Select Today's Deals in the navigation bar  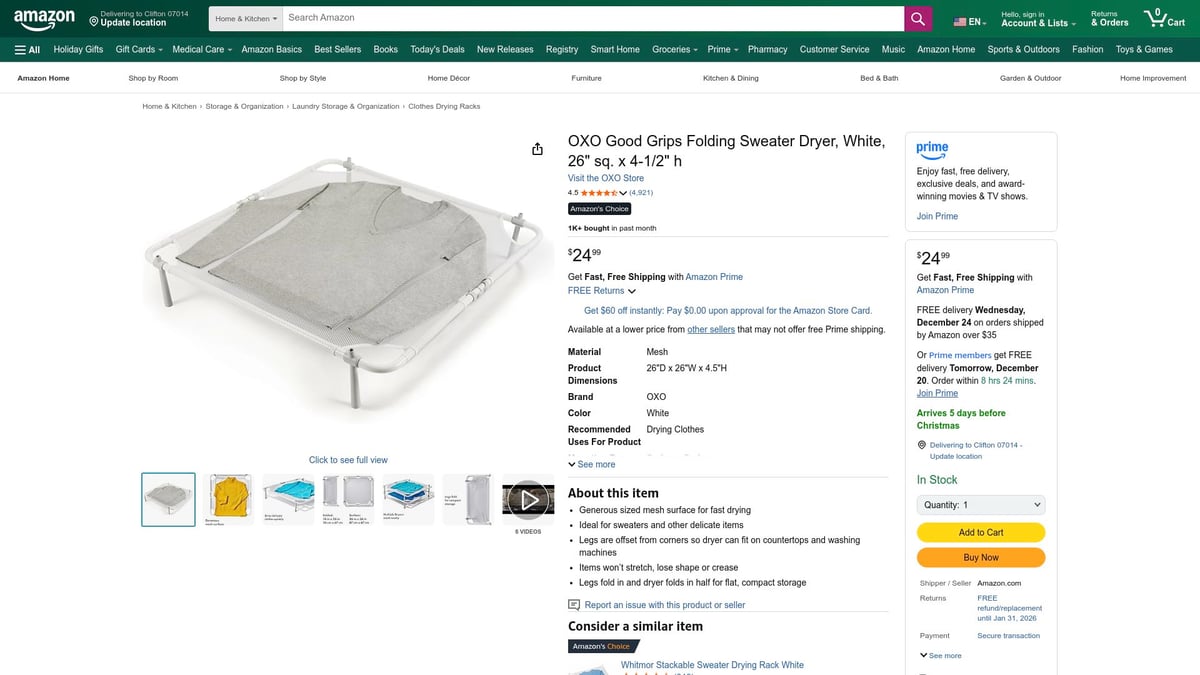(437, 49)
